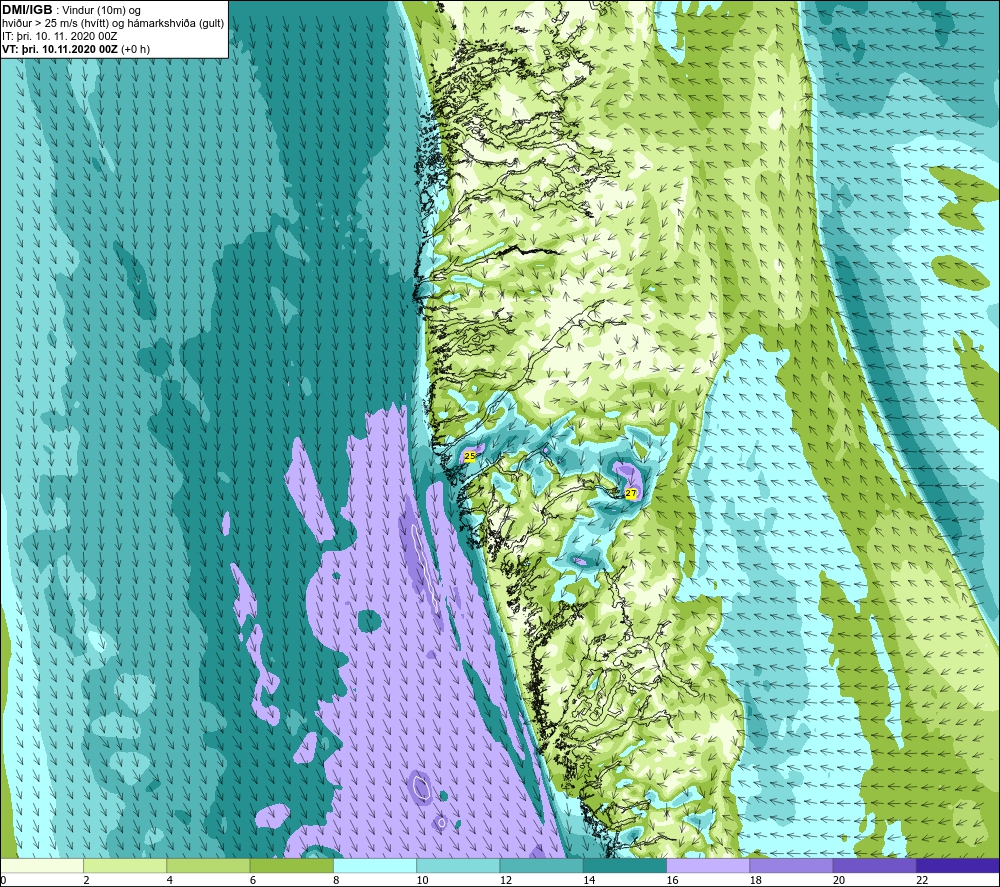Click the pale cream 0–2 m/s legend swatch

pos(42,865)
